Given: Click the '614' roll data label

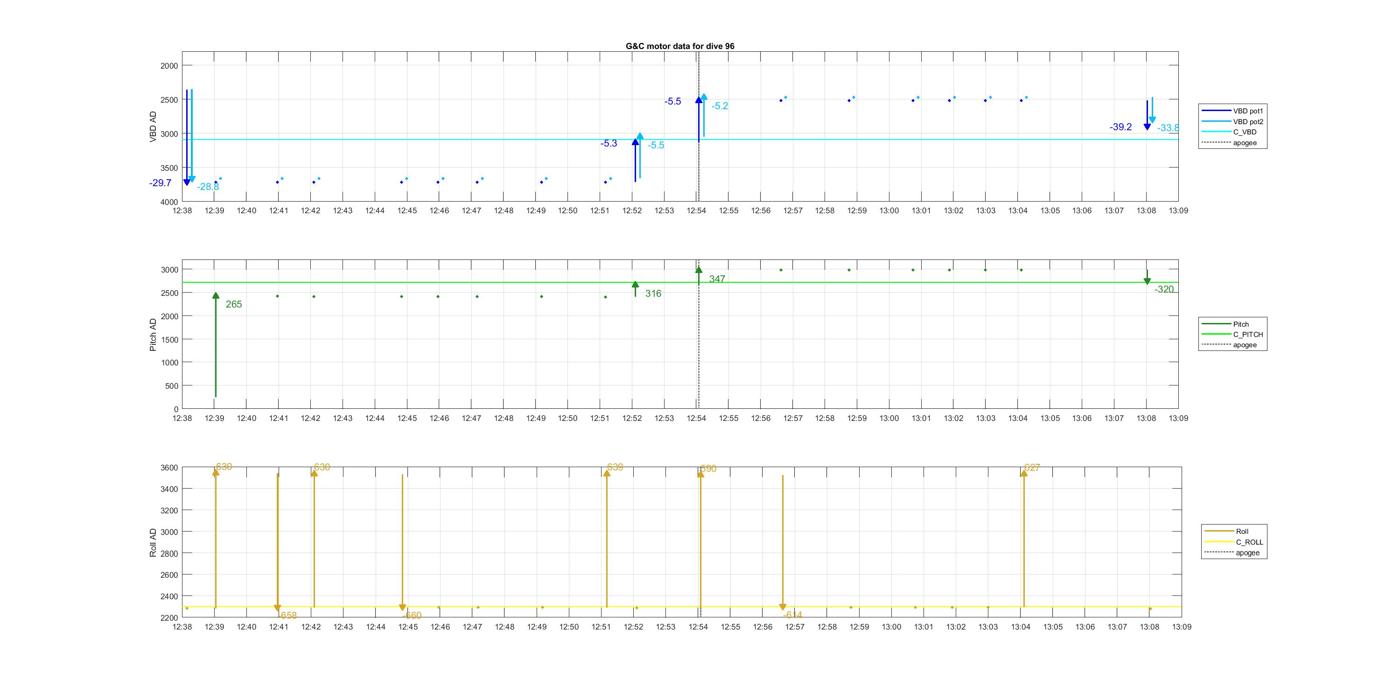Looking at the screenshot, I should [x=793, y=615].
